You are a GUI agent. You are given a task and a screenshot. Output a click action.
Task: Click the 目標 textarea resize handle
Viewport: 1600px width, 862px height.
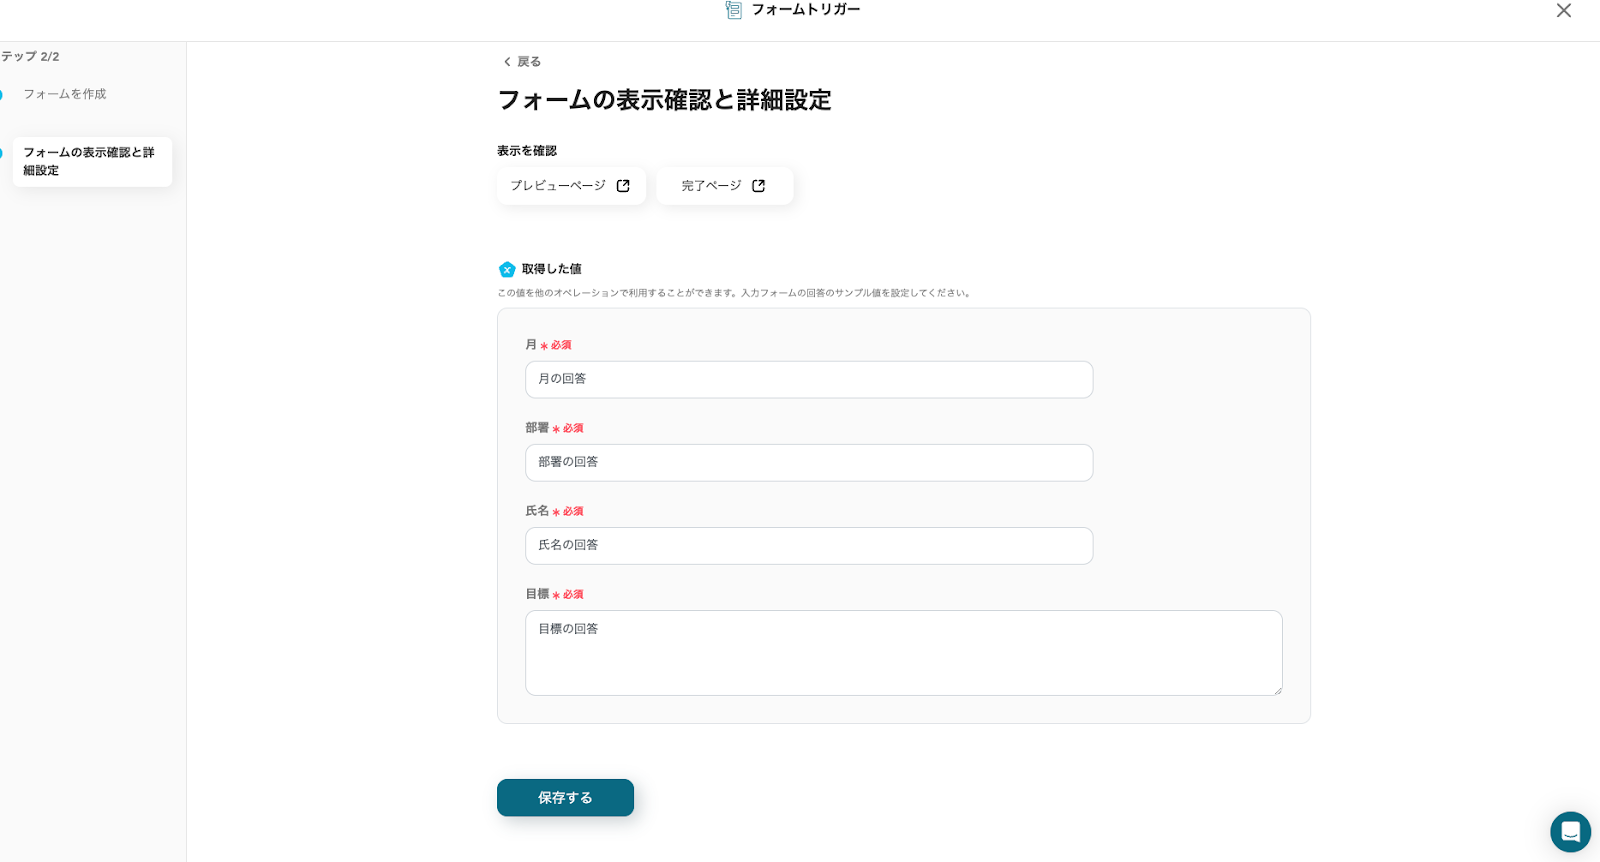click(1277, 690)
